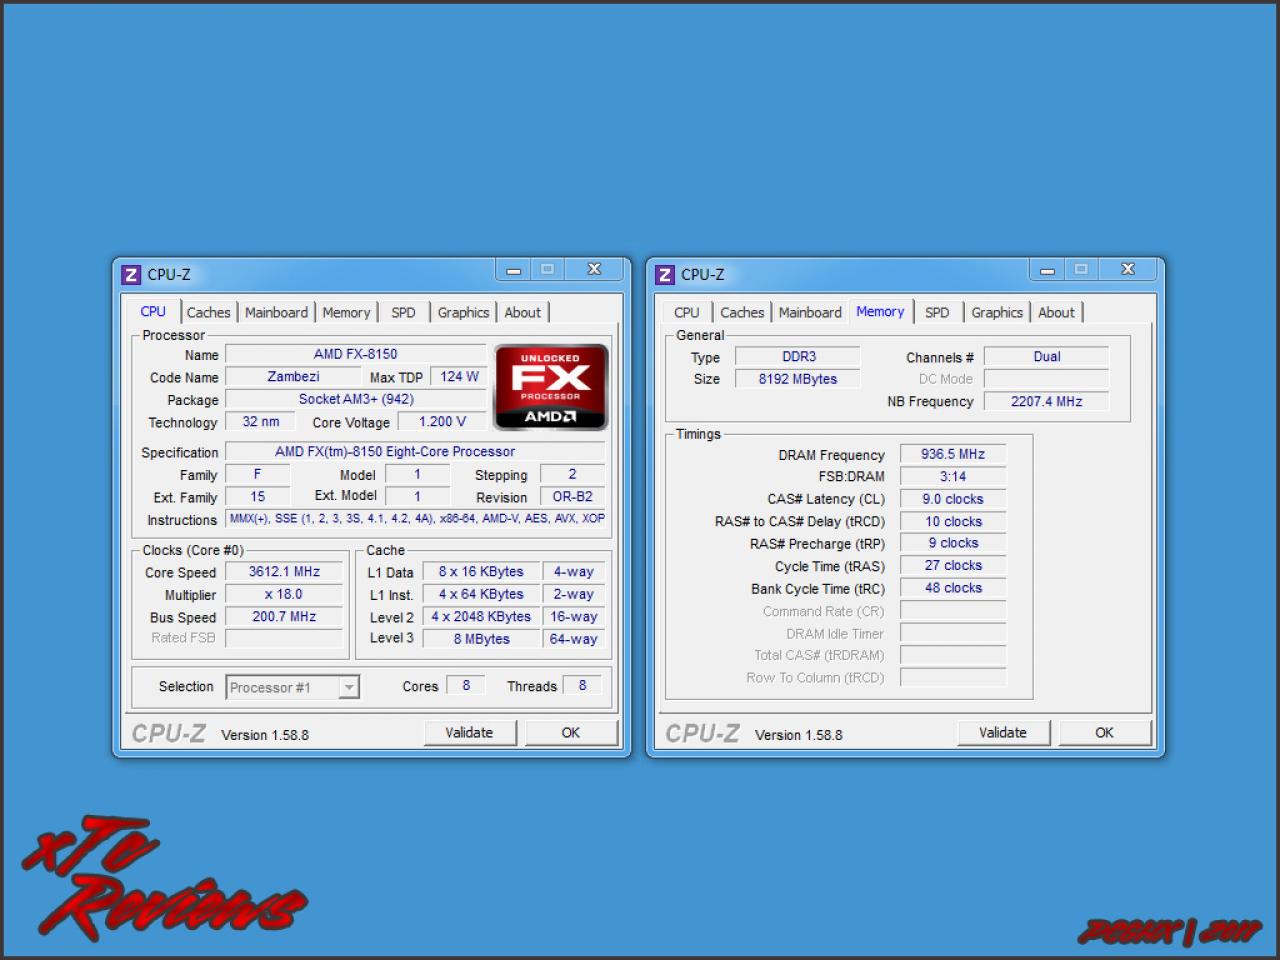This screenshot has height=960, width=1280.
Task: Click the 64-way Level 3 associativity value
Action: (x=574, y=639)
